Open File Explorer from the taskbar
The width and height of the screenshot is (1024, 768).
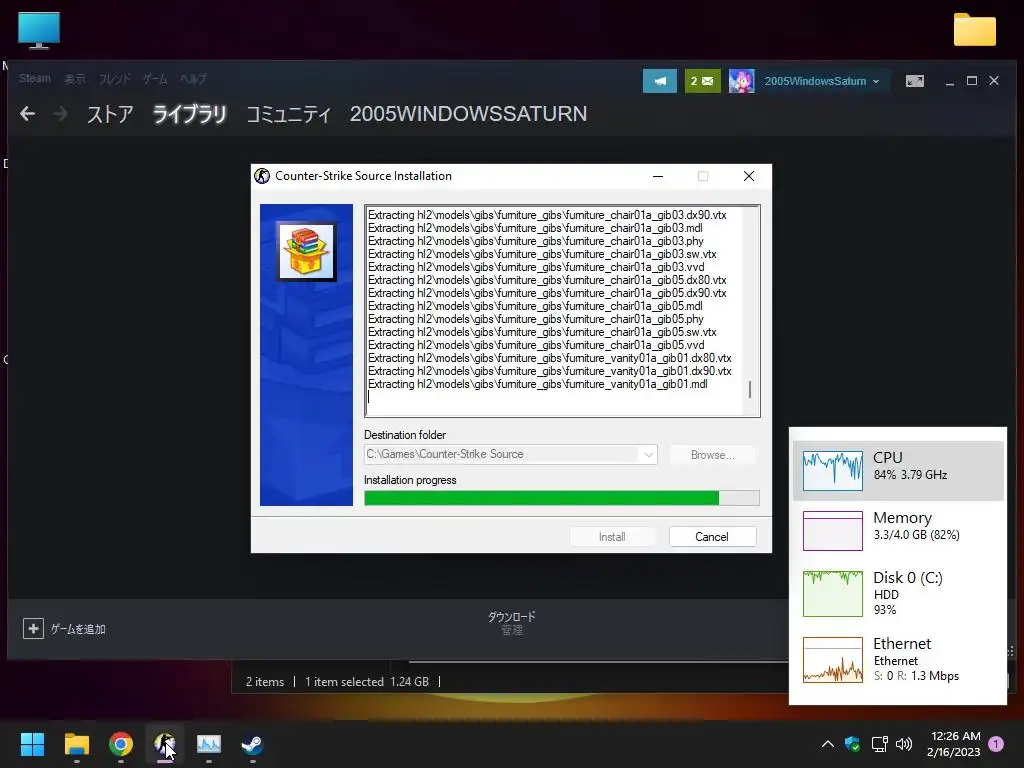[x=76, y=744]
